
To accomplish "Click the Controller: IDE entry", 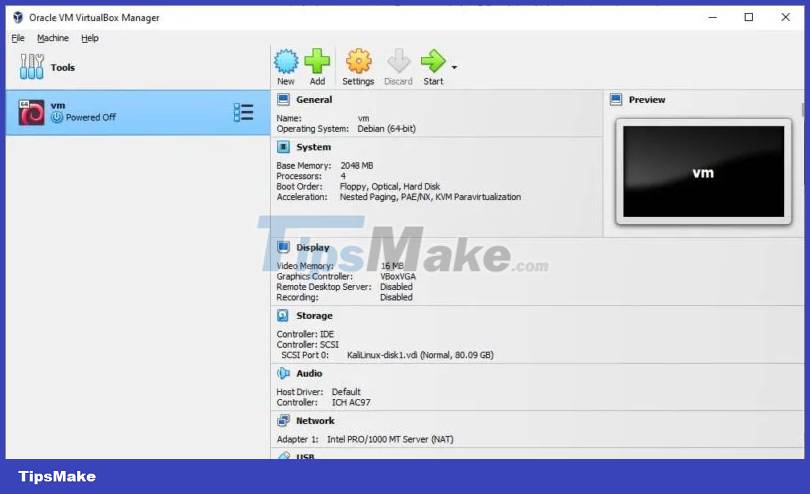I will pyautogui.click(x=305, y=334).
